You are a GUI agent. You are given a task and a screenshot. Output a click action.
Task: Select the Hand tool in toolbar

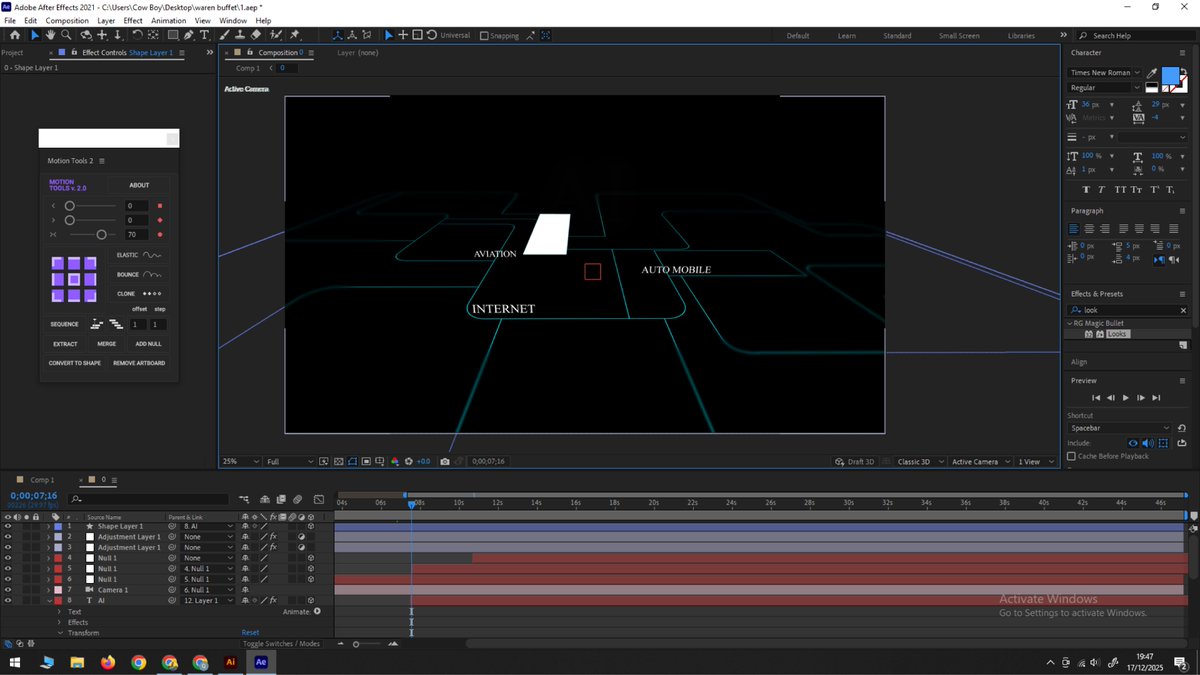click(x=50, y=35)
